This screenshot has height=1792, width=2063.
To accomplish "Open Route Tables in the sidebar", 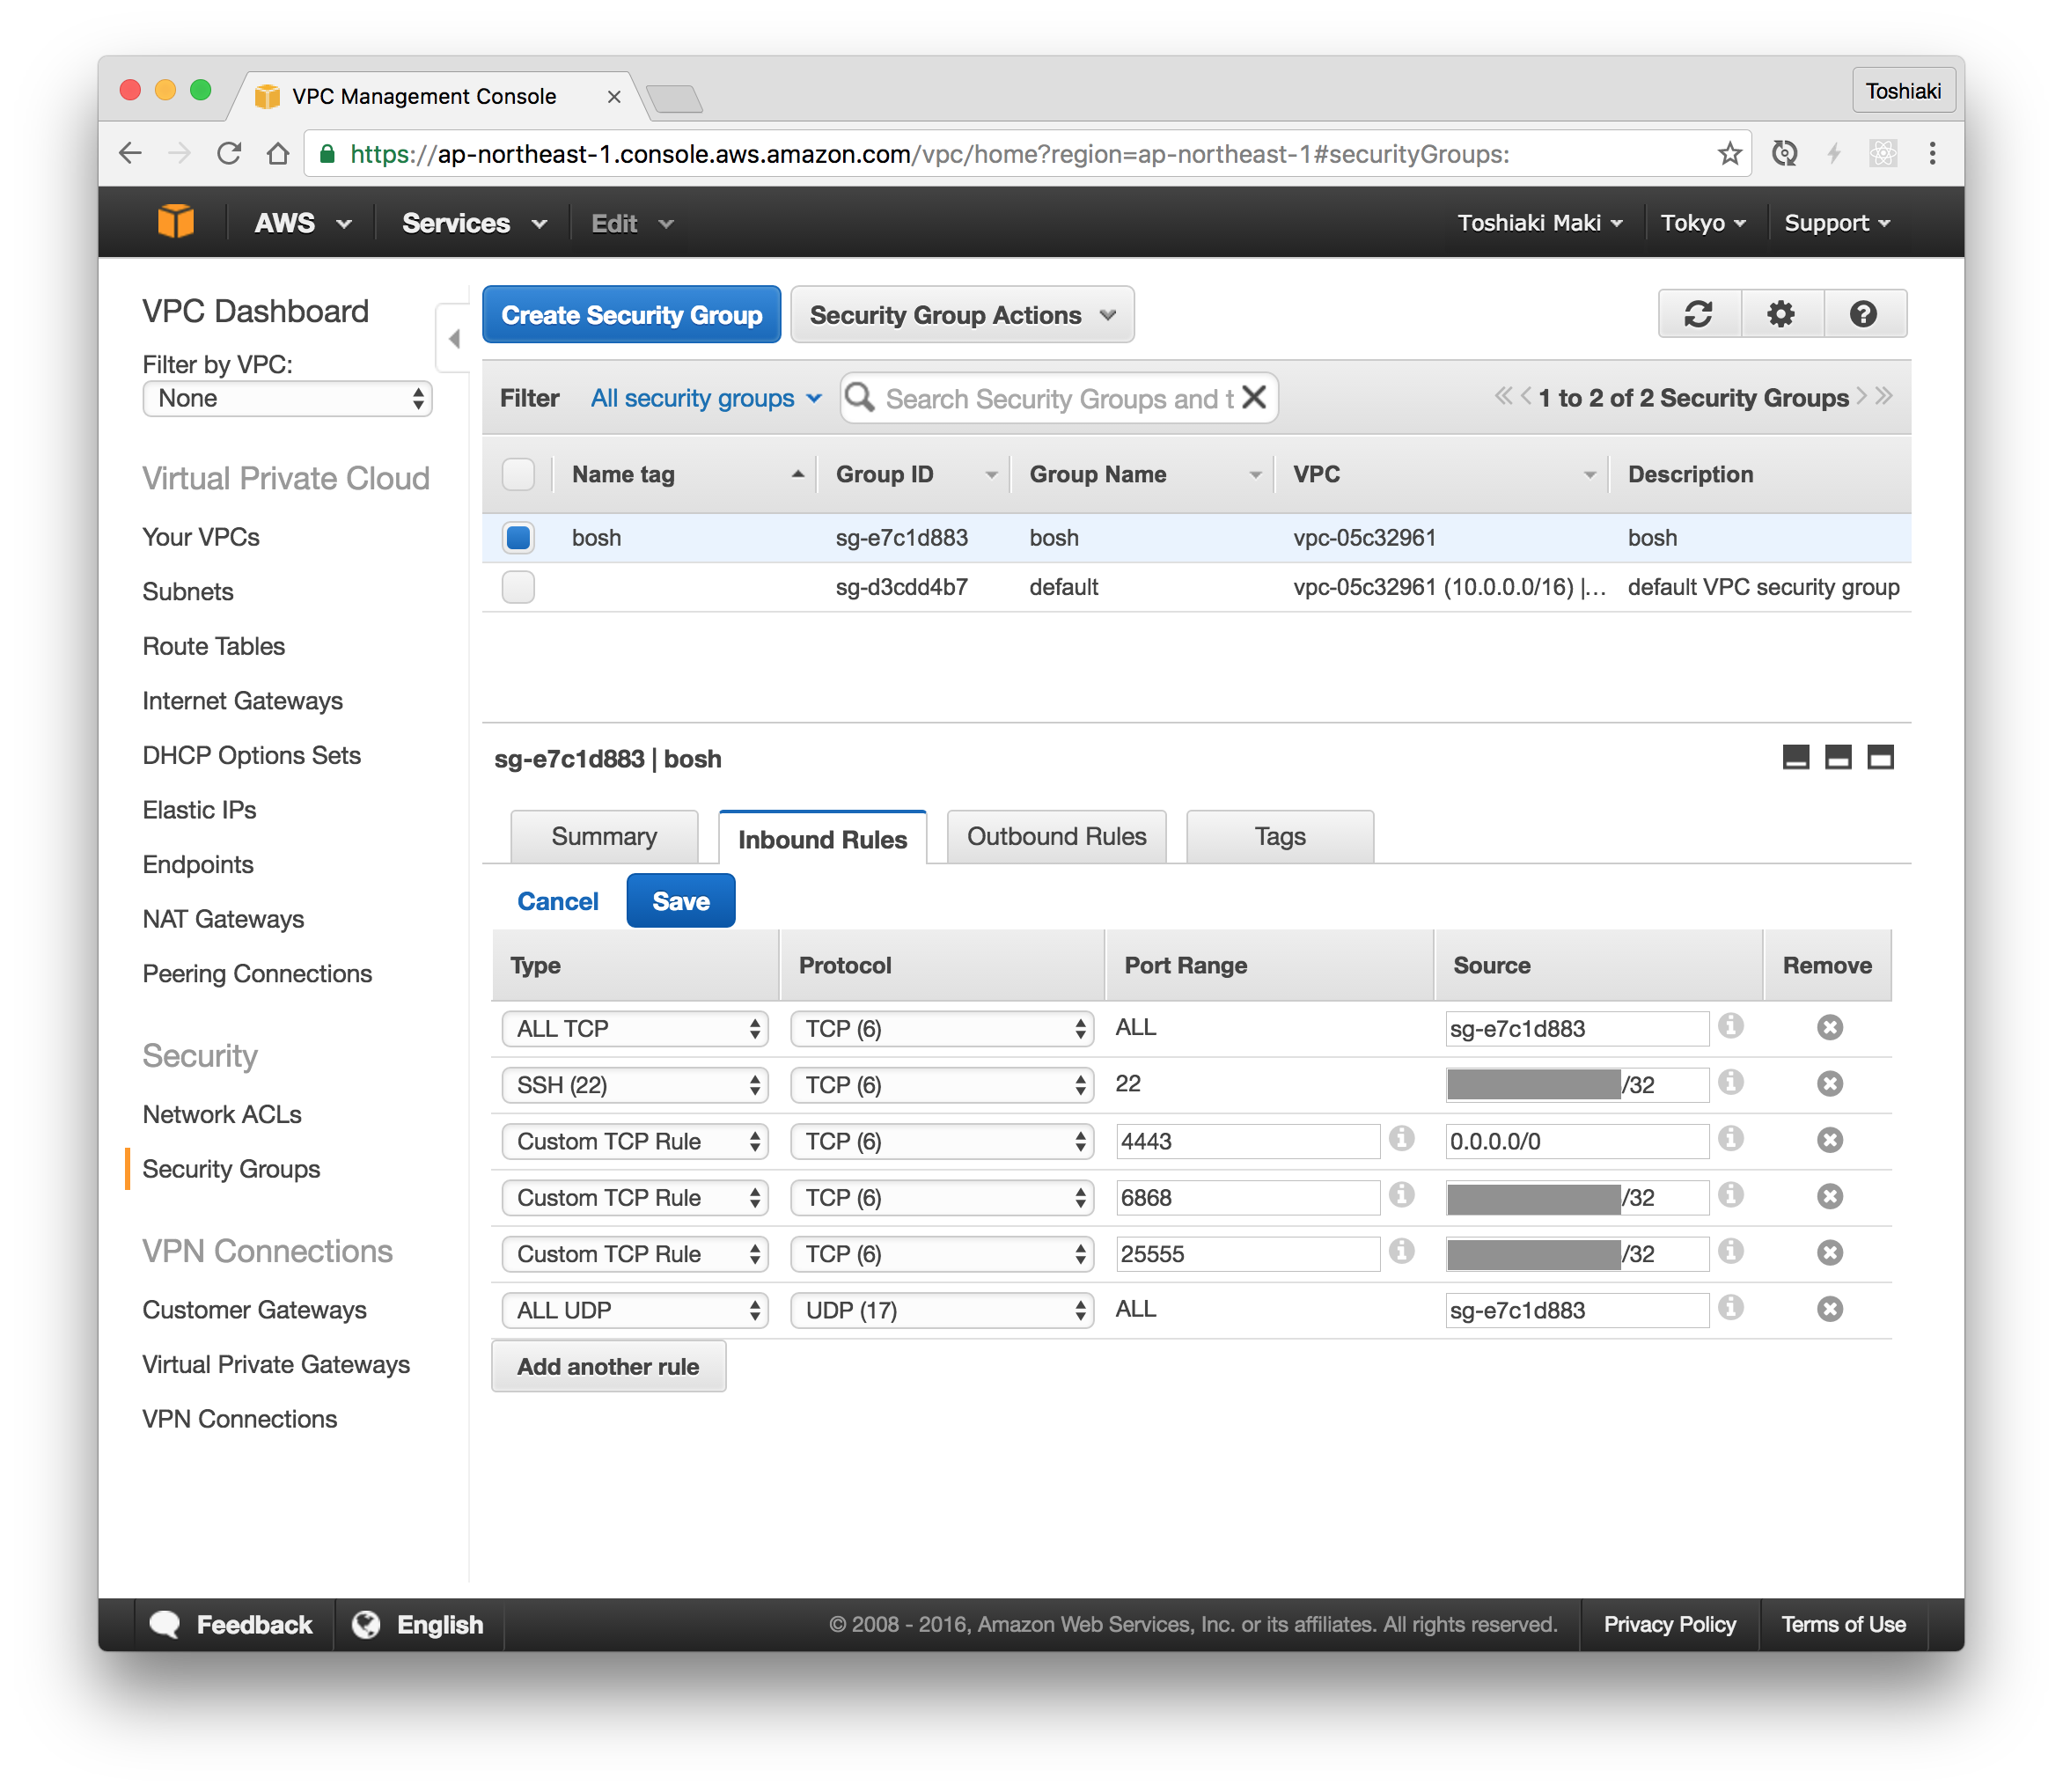I will [x=214, y=646].
